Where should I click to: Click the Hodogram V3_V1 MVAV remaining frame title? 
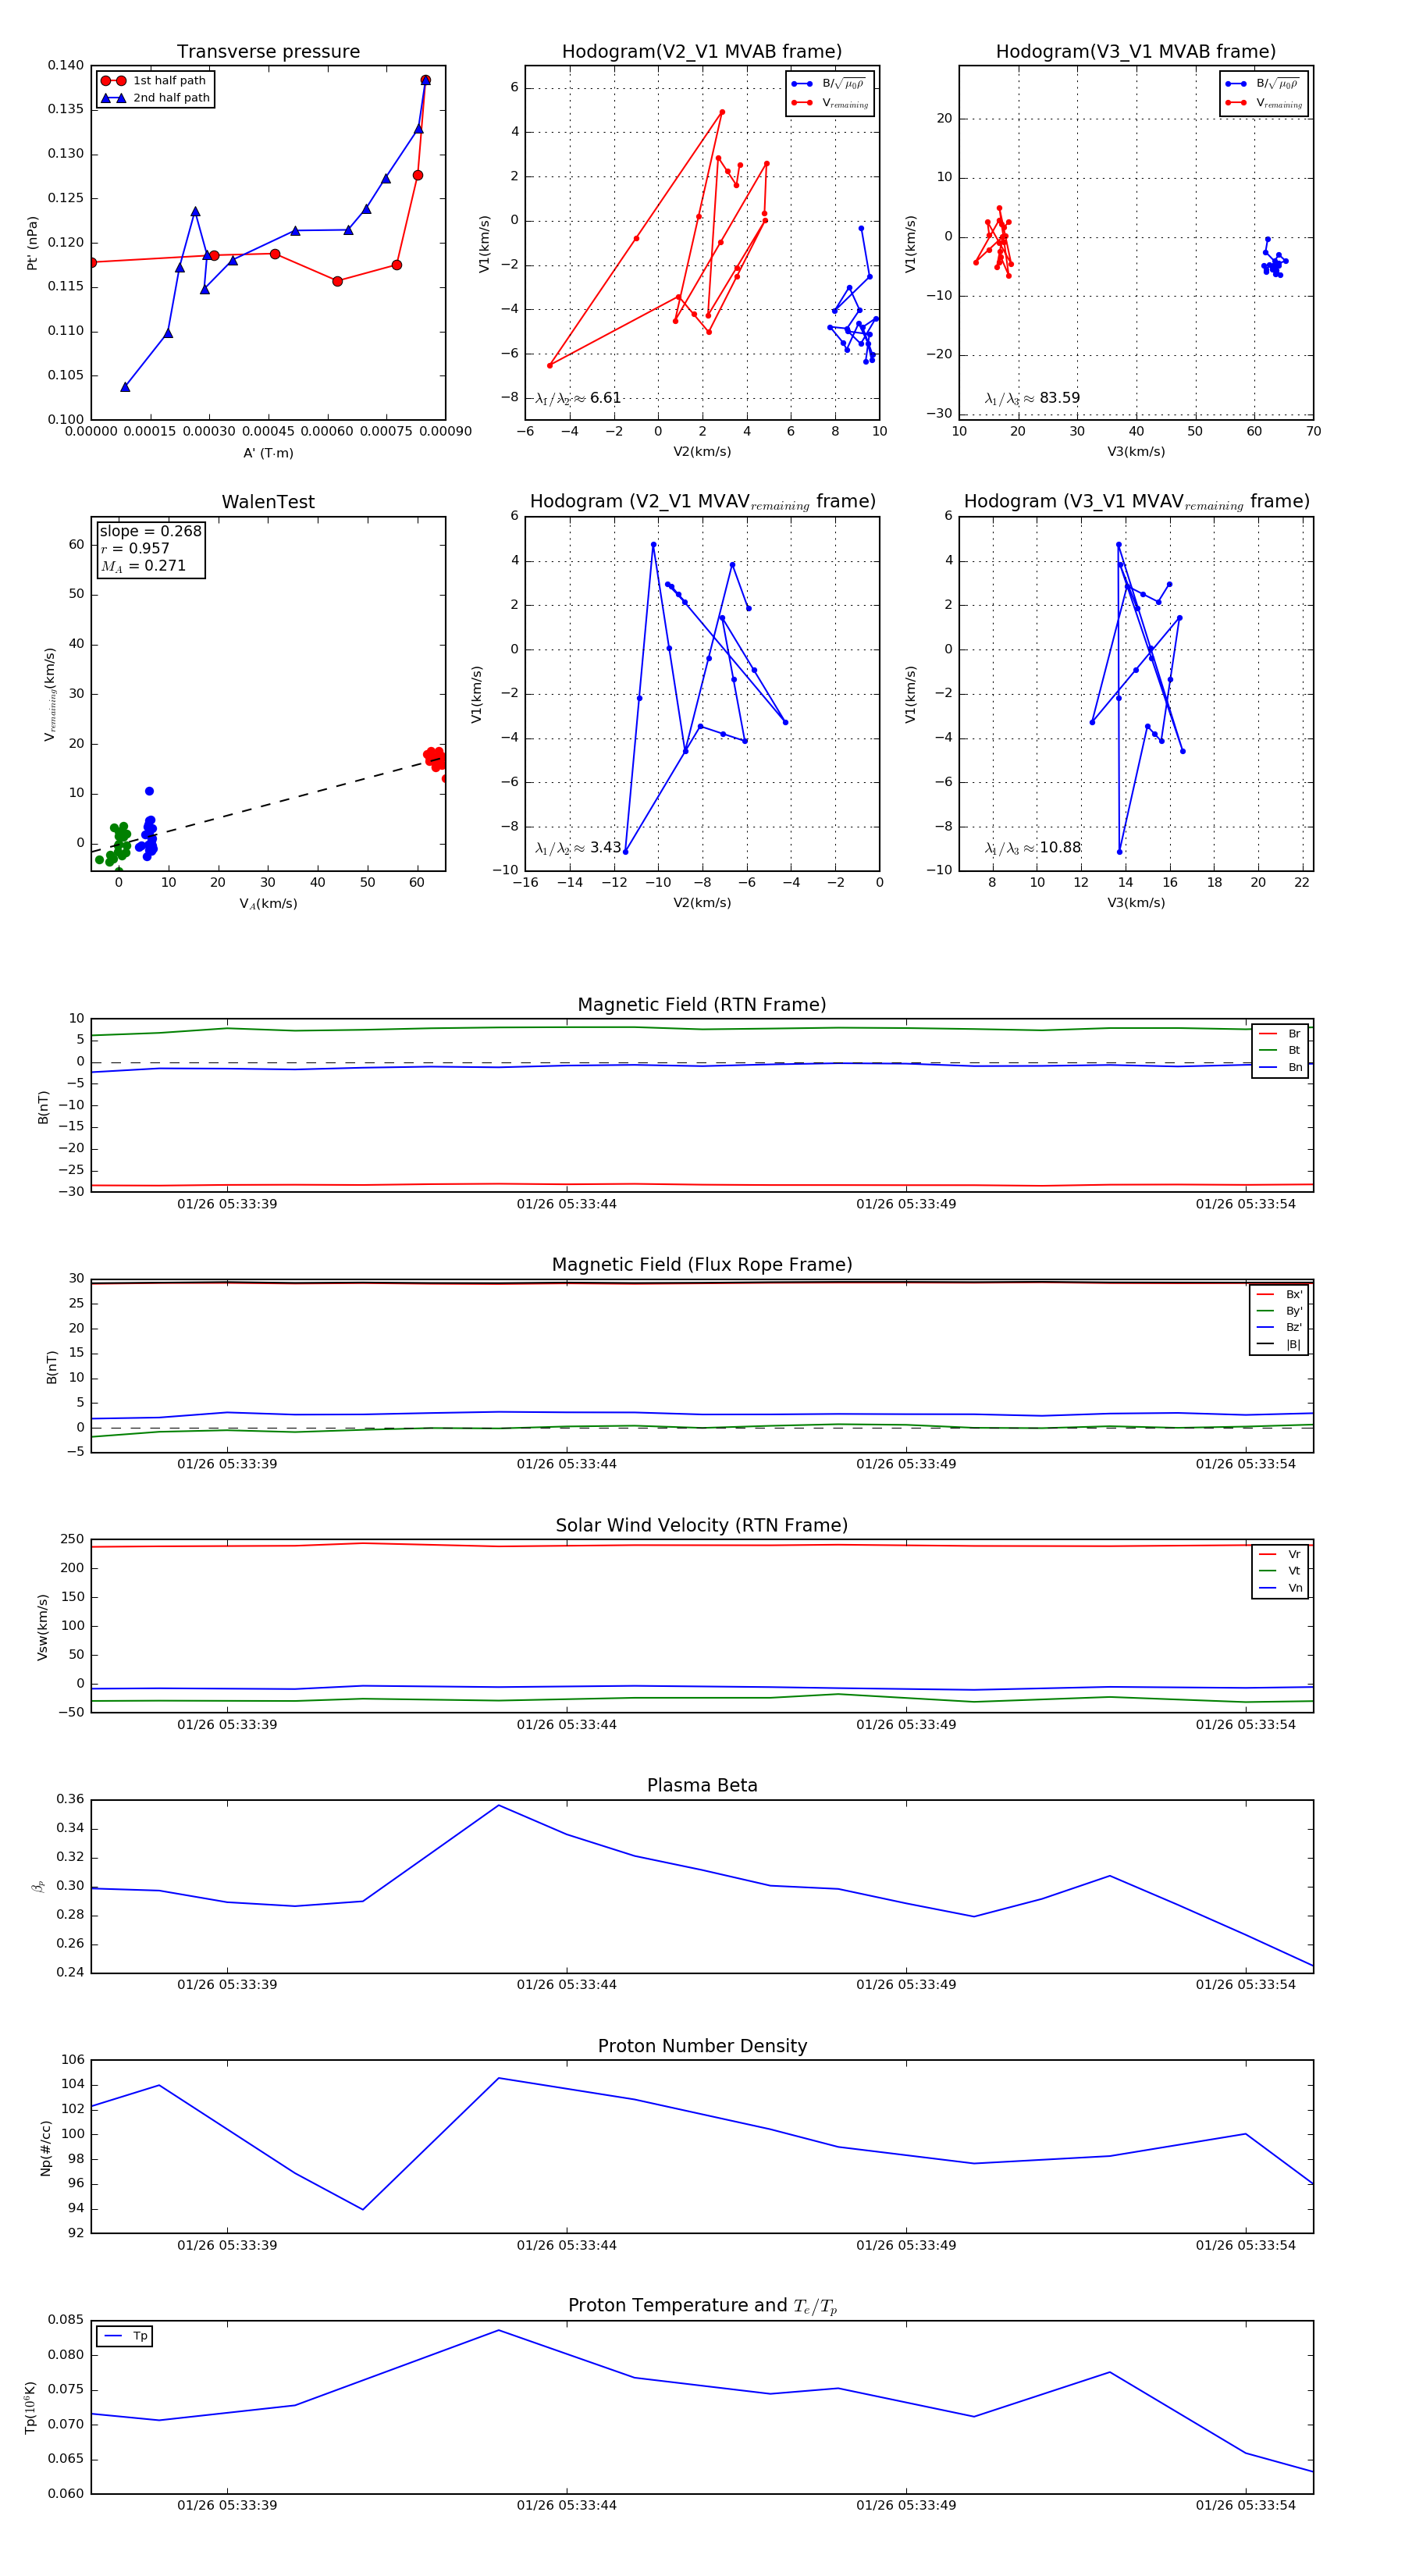[1136, 502]
